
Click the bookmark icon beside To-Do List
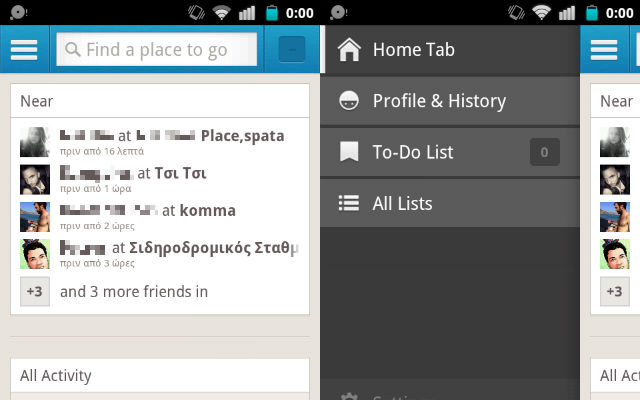pyautogui.click(x=349, y=152)
